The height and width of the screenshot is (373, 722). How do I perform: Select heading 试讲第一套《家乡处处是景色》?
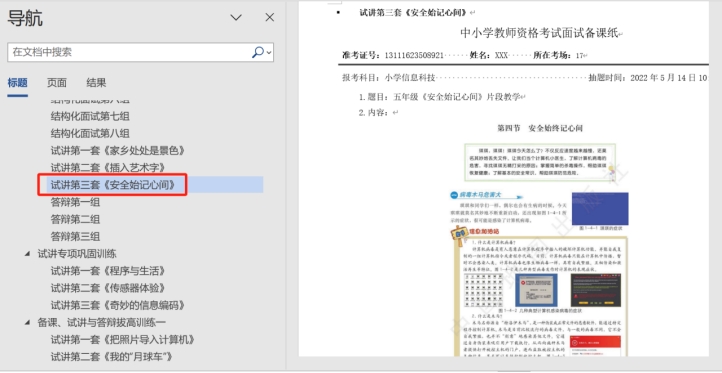[x=118, y=151]
